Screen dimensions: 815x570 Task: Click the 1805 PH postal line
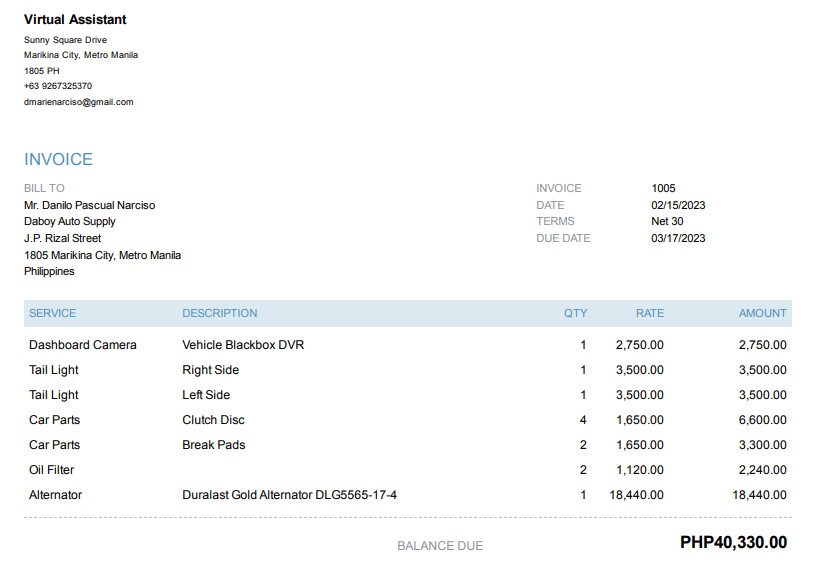coord(42,71)
